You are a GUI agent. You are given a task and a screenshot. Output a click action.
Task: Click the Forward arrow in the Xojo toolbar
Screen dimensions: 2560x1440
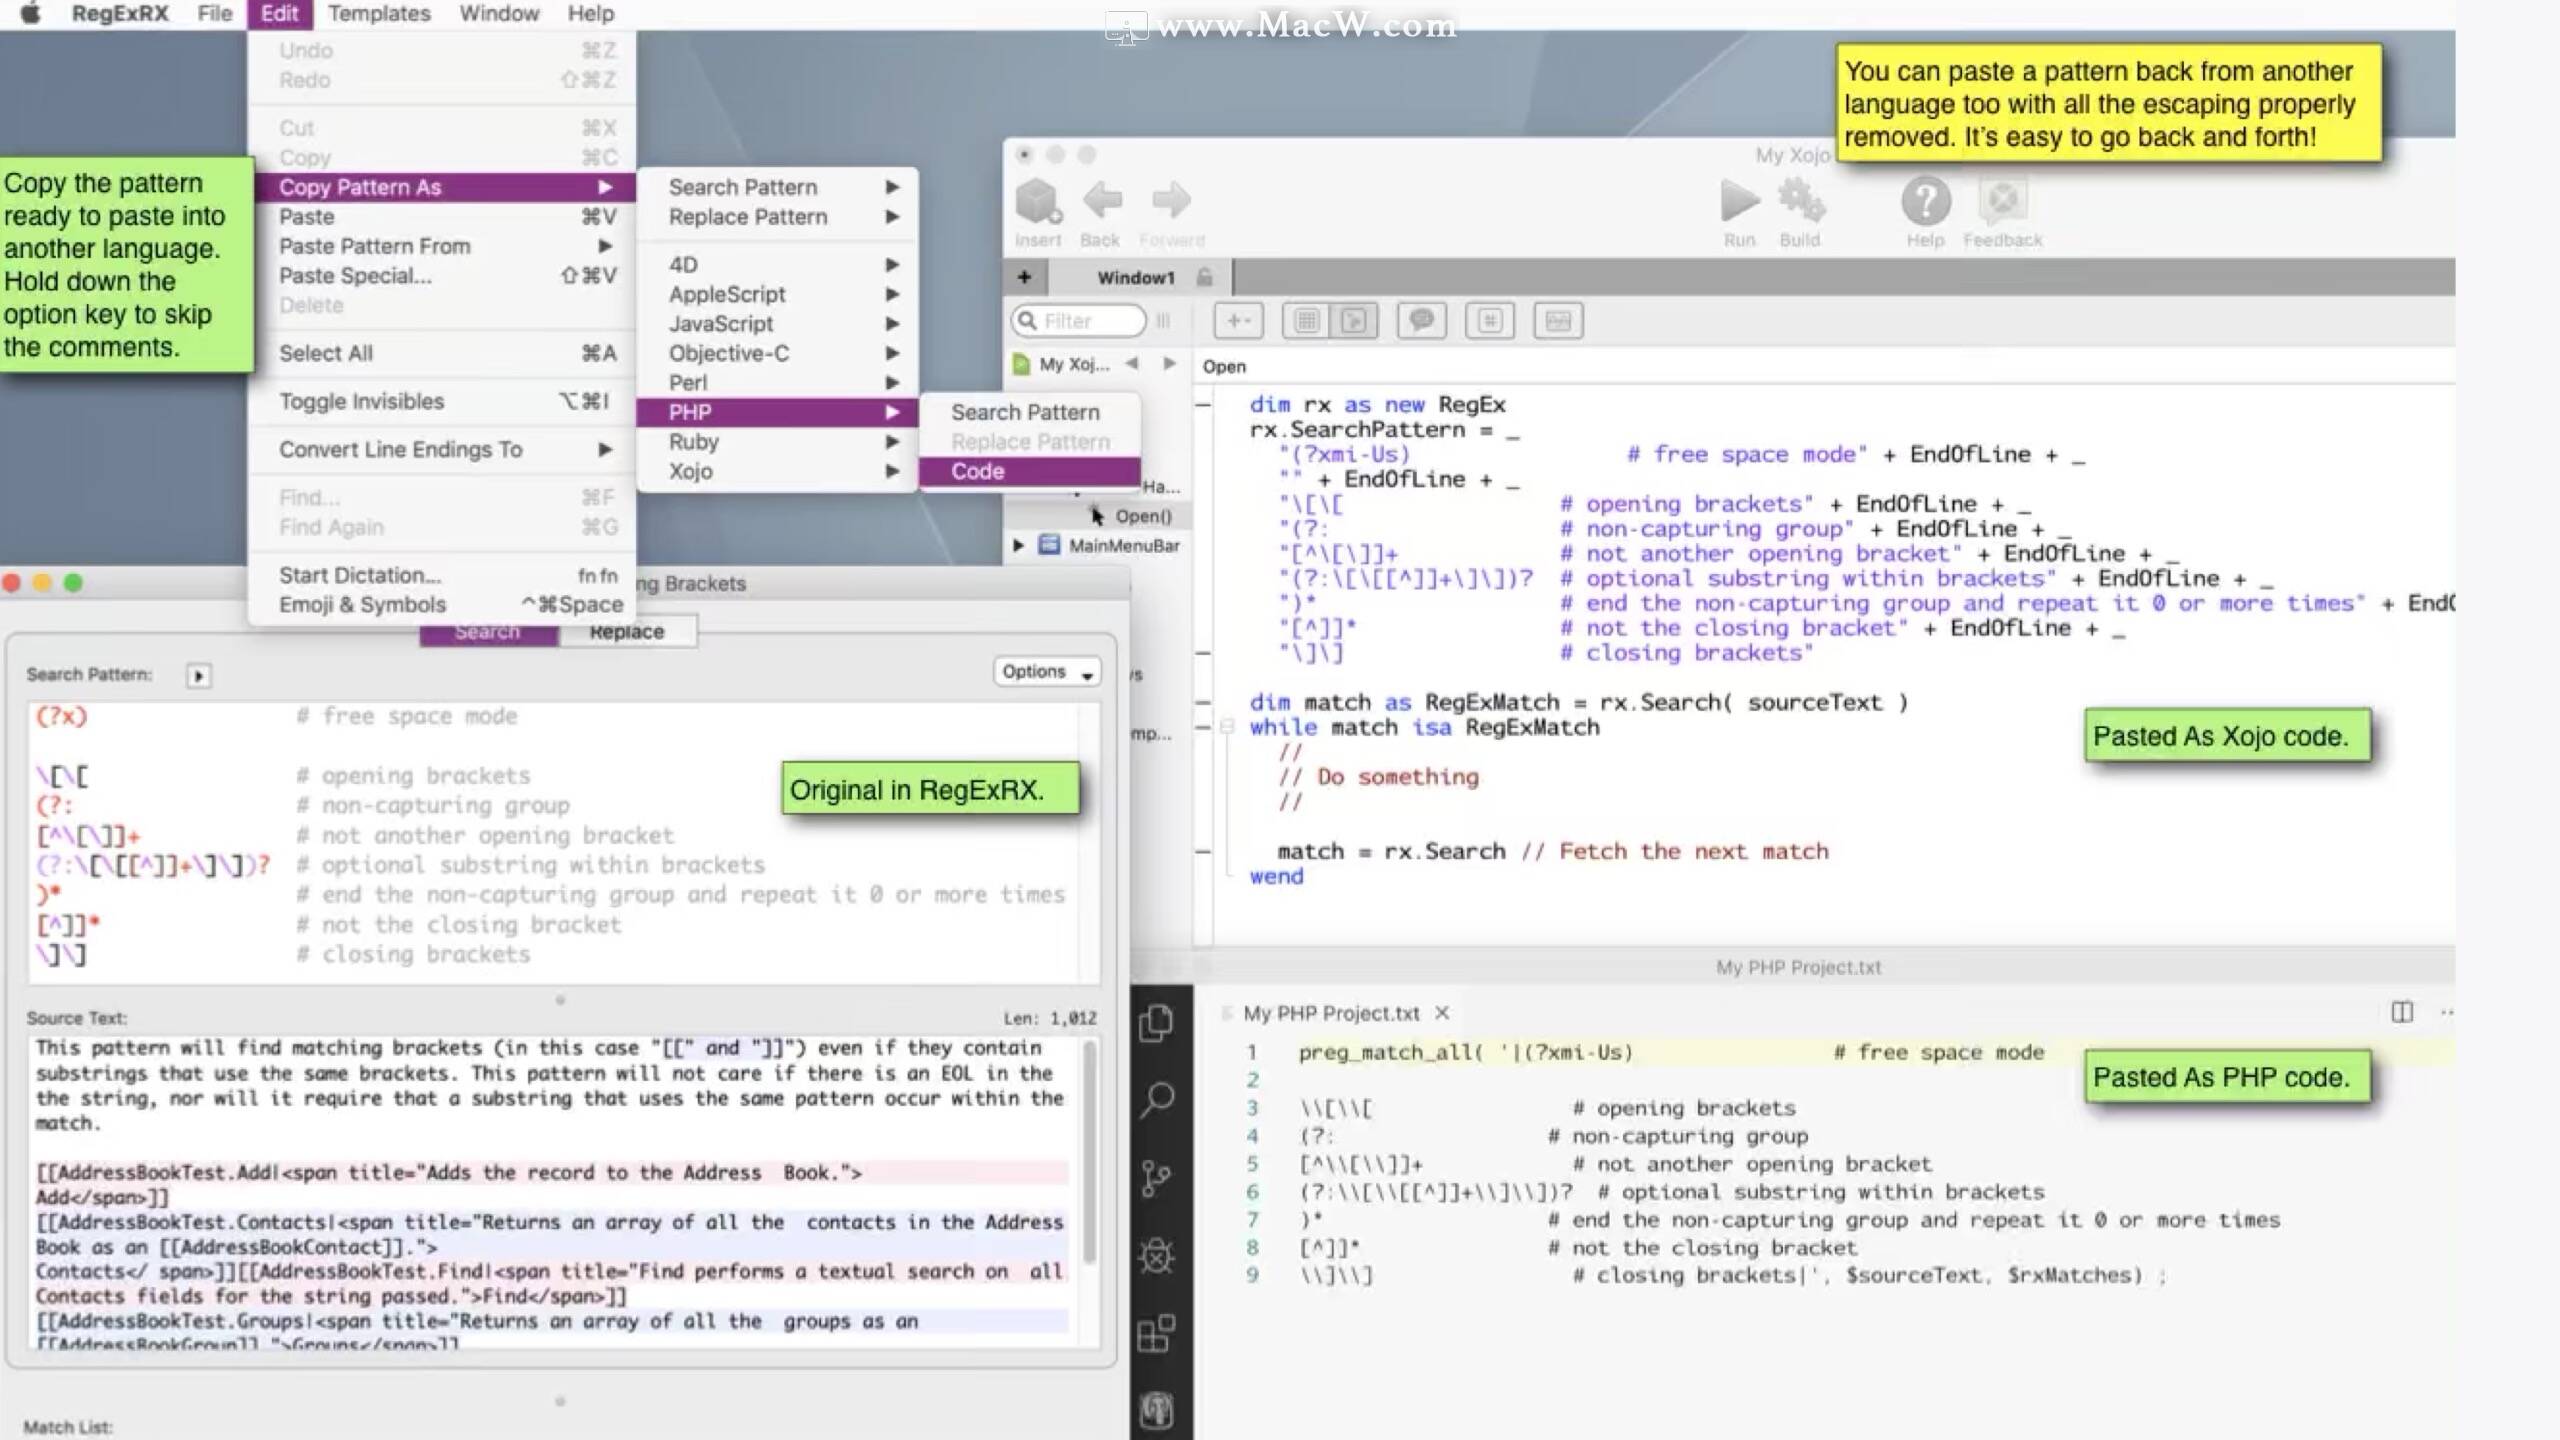click(1171, 200)
